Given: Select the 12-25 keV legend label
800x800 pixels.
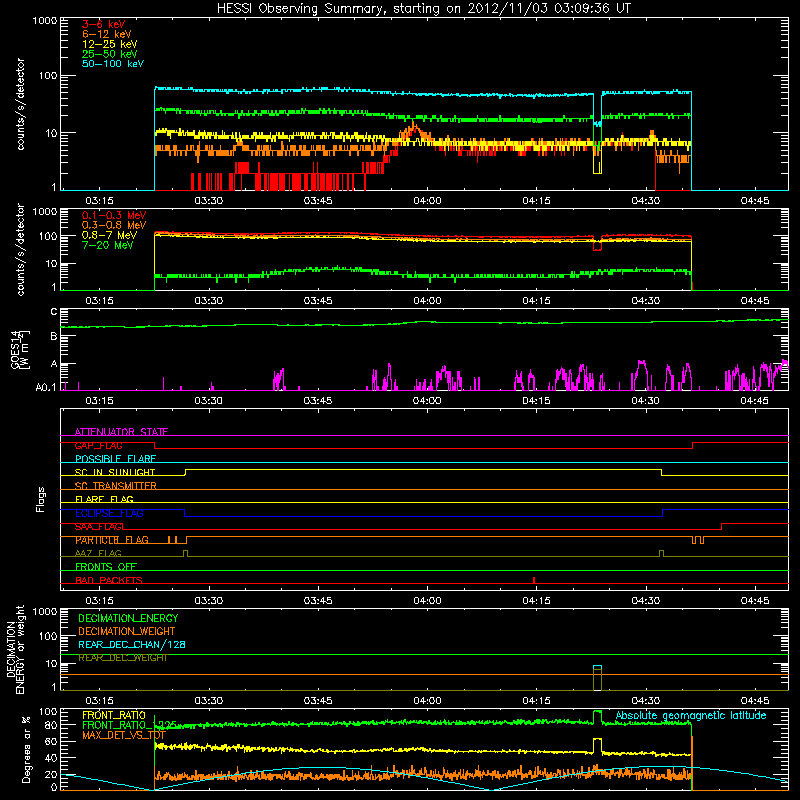Looking at the screenshot, I should tap(110, 44).
